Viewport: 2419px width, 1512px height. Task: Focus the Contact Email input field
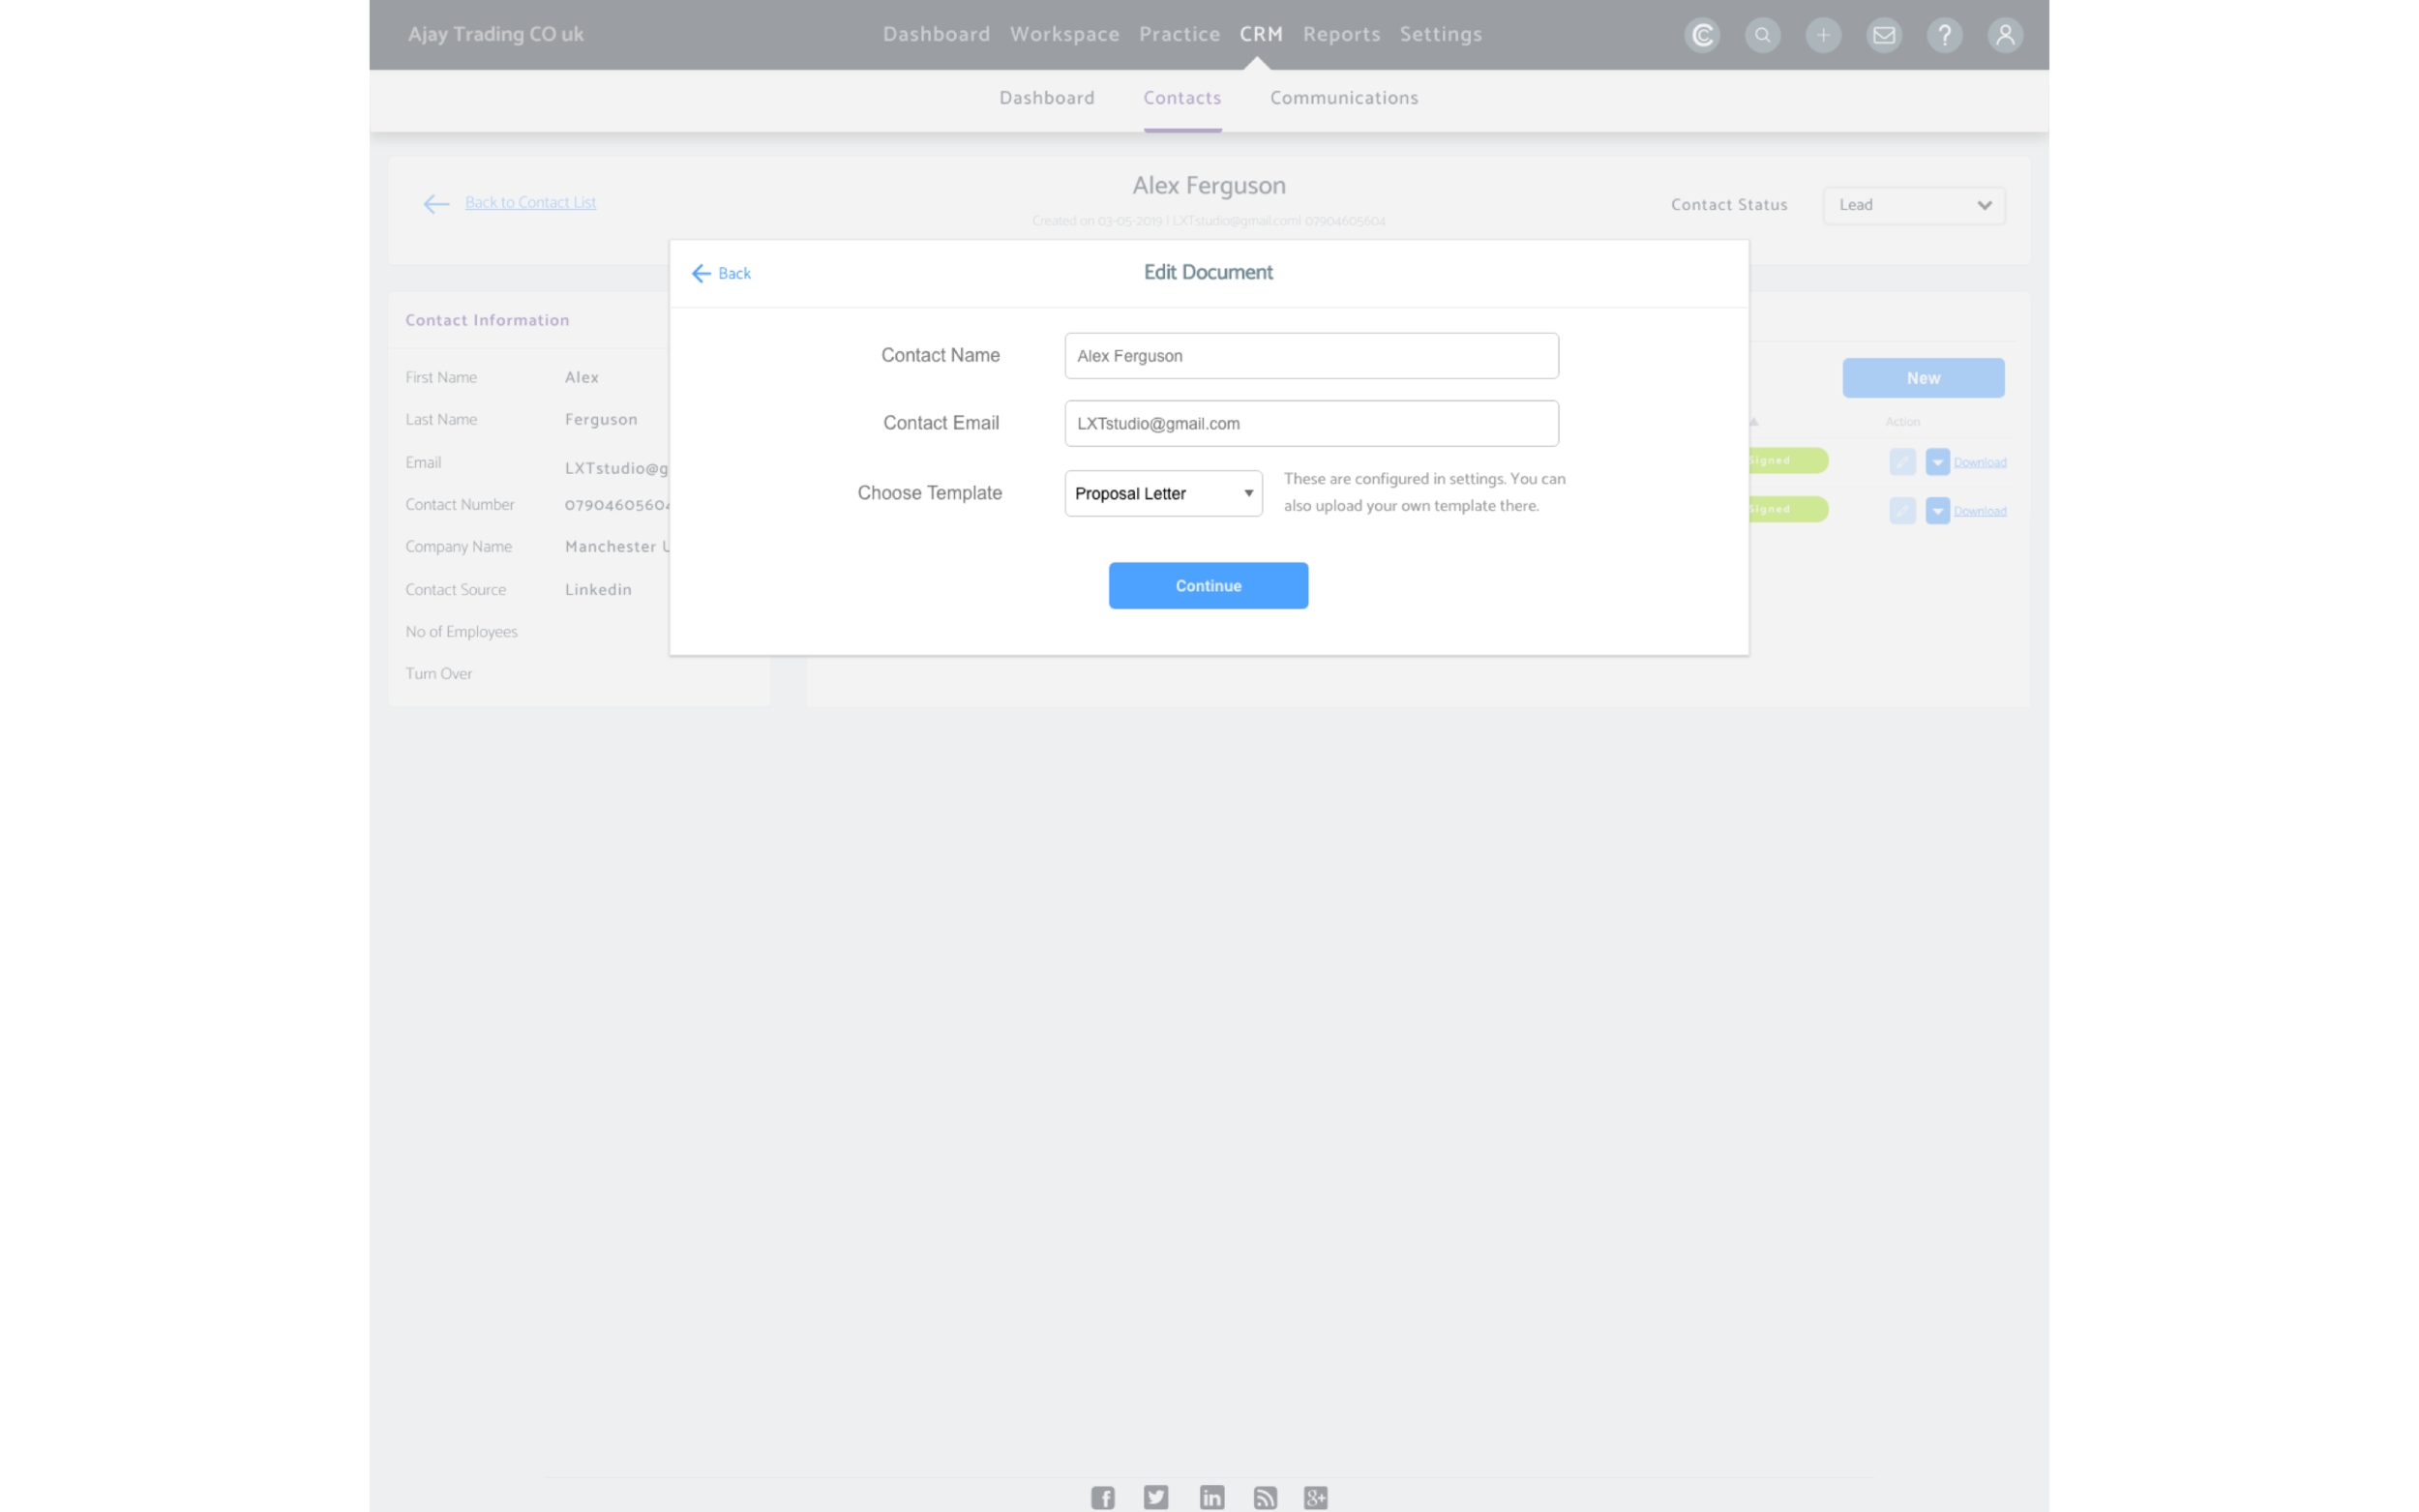[1311, 424]
